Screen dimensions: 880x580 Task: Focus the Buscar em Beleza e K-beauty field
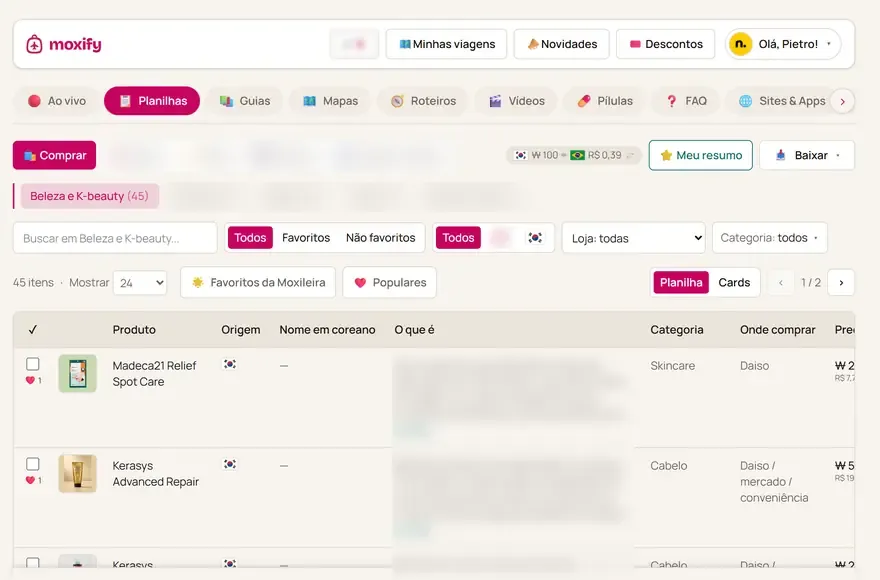tap(115, 238)
